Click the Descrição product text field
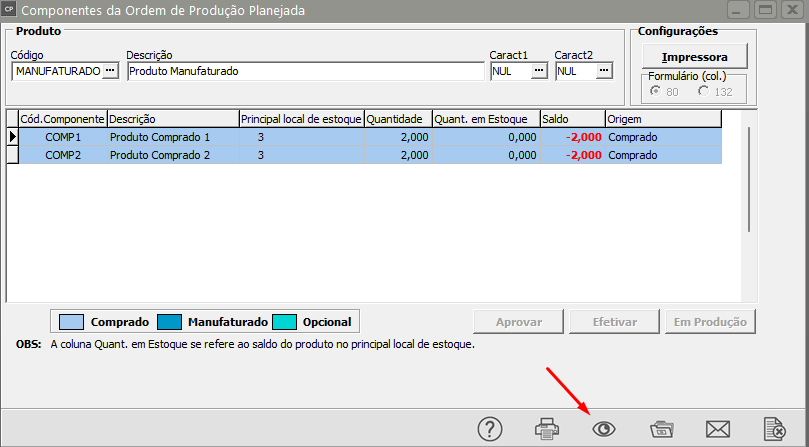The image size is (809, 447). [x=305, y=71]
